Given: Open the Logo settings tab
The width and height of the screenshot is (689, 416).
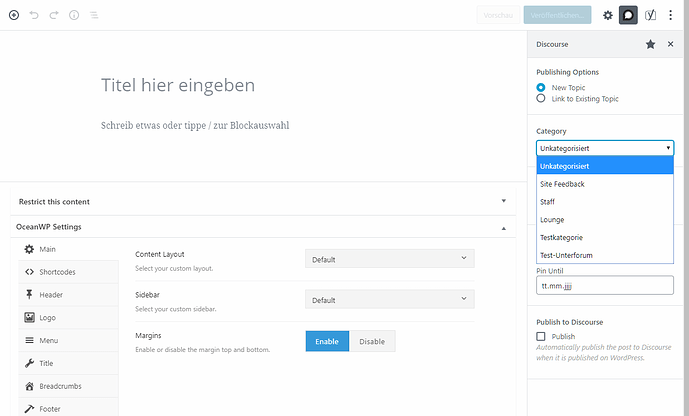Looking at the screenshot, I should click(69, 318).
